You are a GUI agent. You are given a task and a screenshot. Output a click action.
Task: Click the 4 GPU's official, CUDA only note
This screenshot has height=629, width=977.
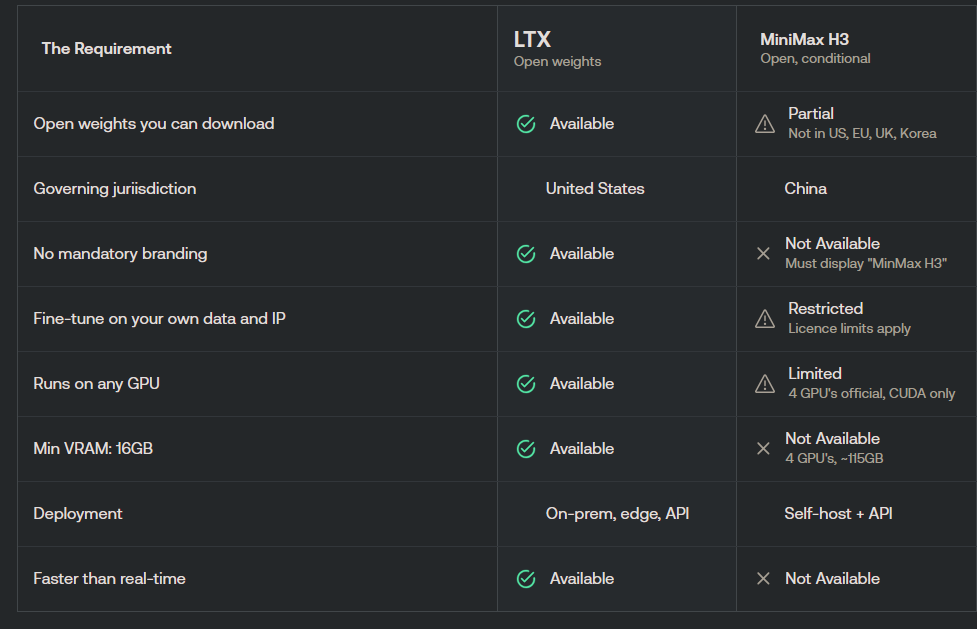[x=872, y=393]
